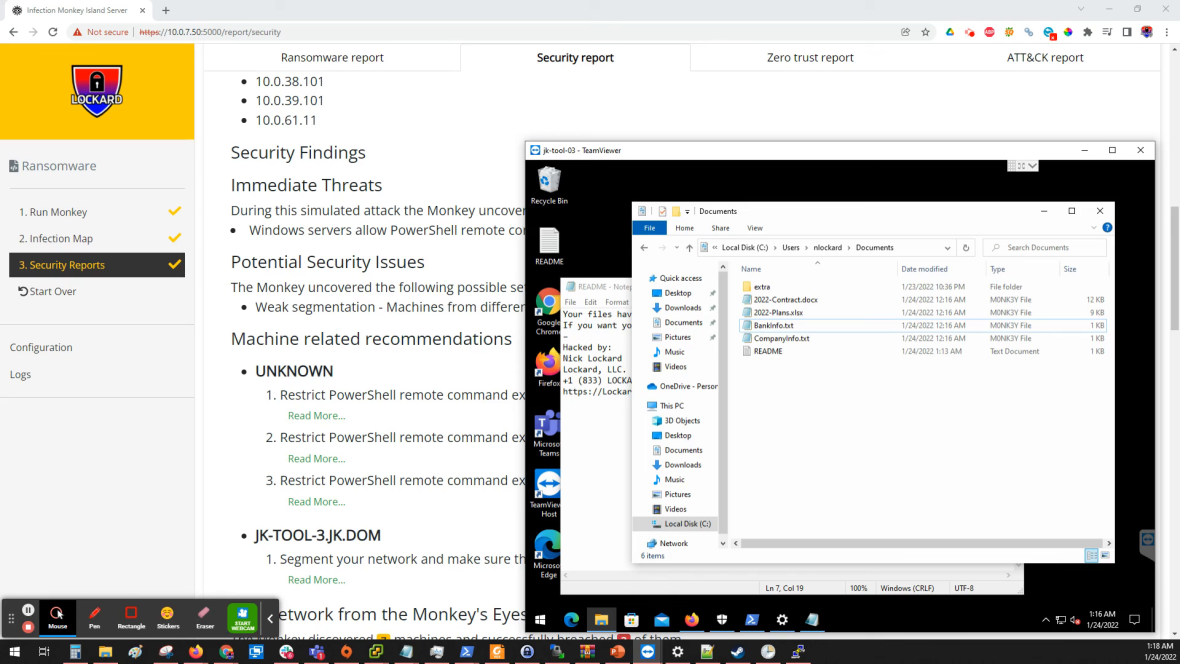Open TeamViewer Host icon on remote desktop
Image resolution: width=1180 pixels, height=664 pixels.
547,493
